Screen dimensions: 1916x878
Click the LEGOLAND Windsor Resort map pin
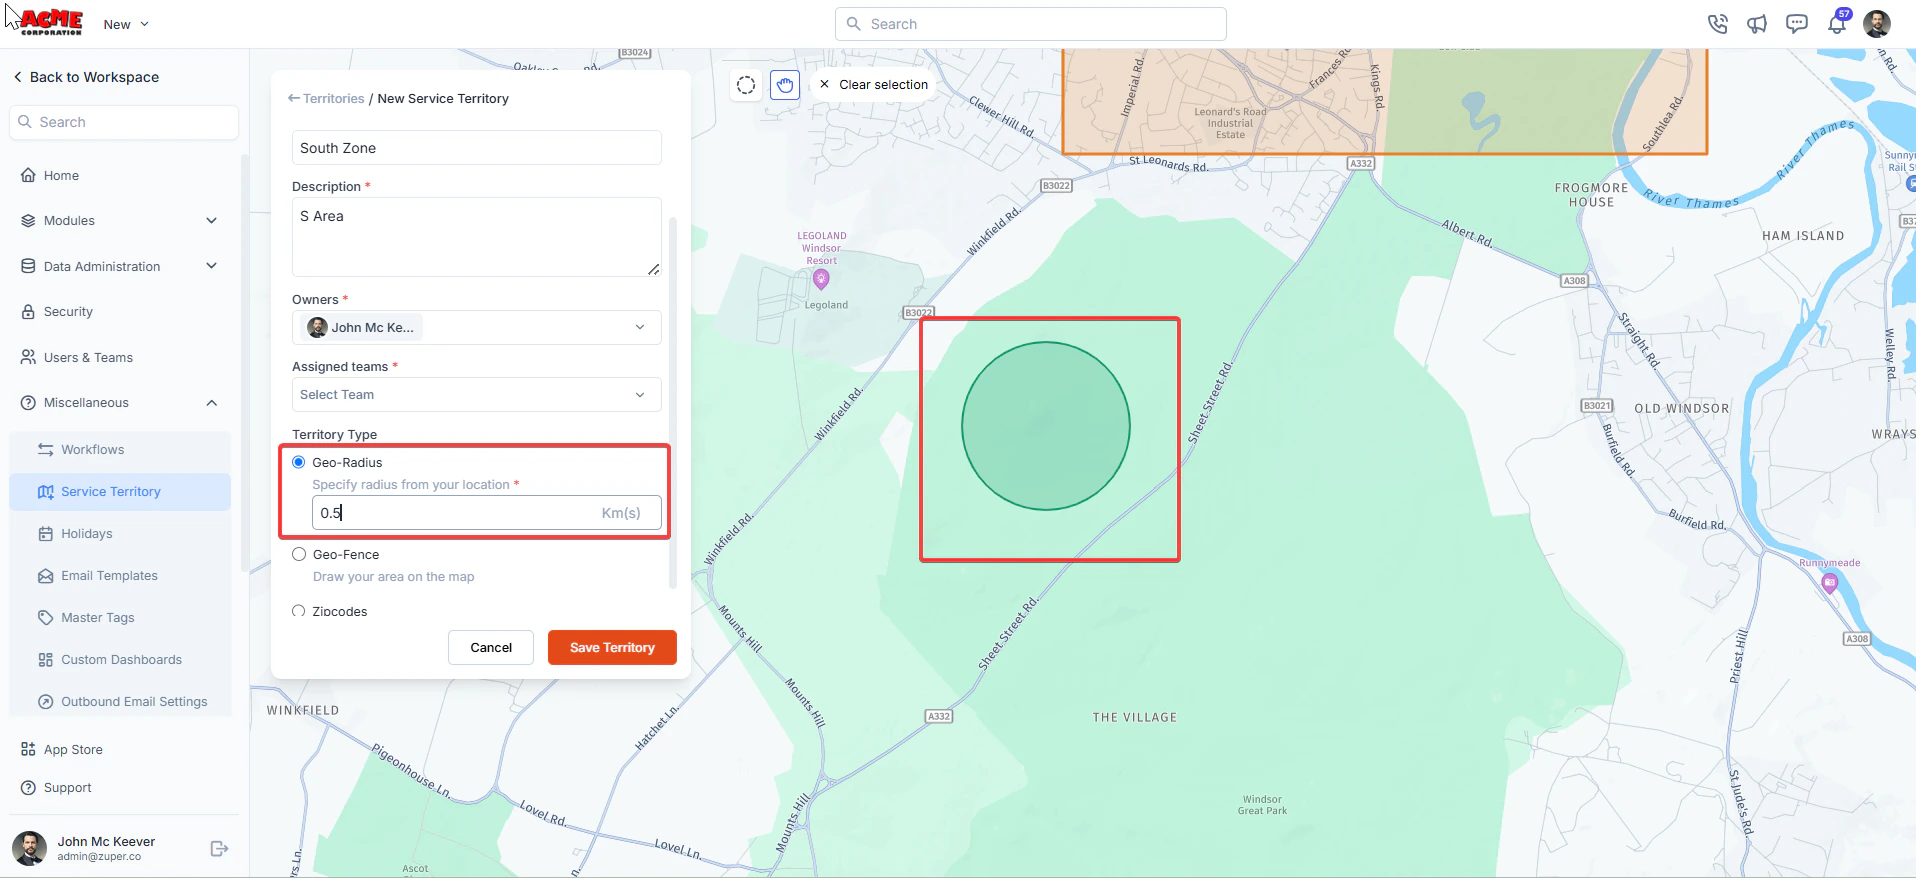point(822,279)
